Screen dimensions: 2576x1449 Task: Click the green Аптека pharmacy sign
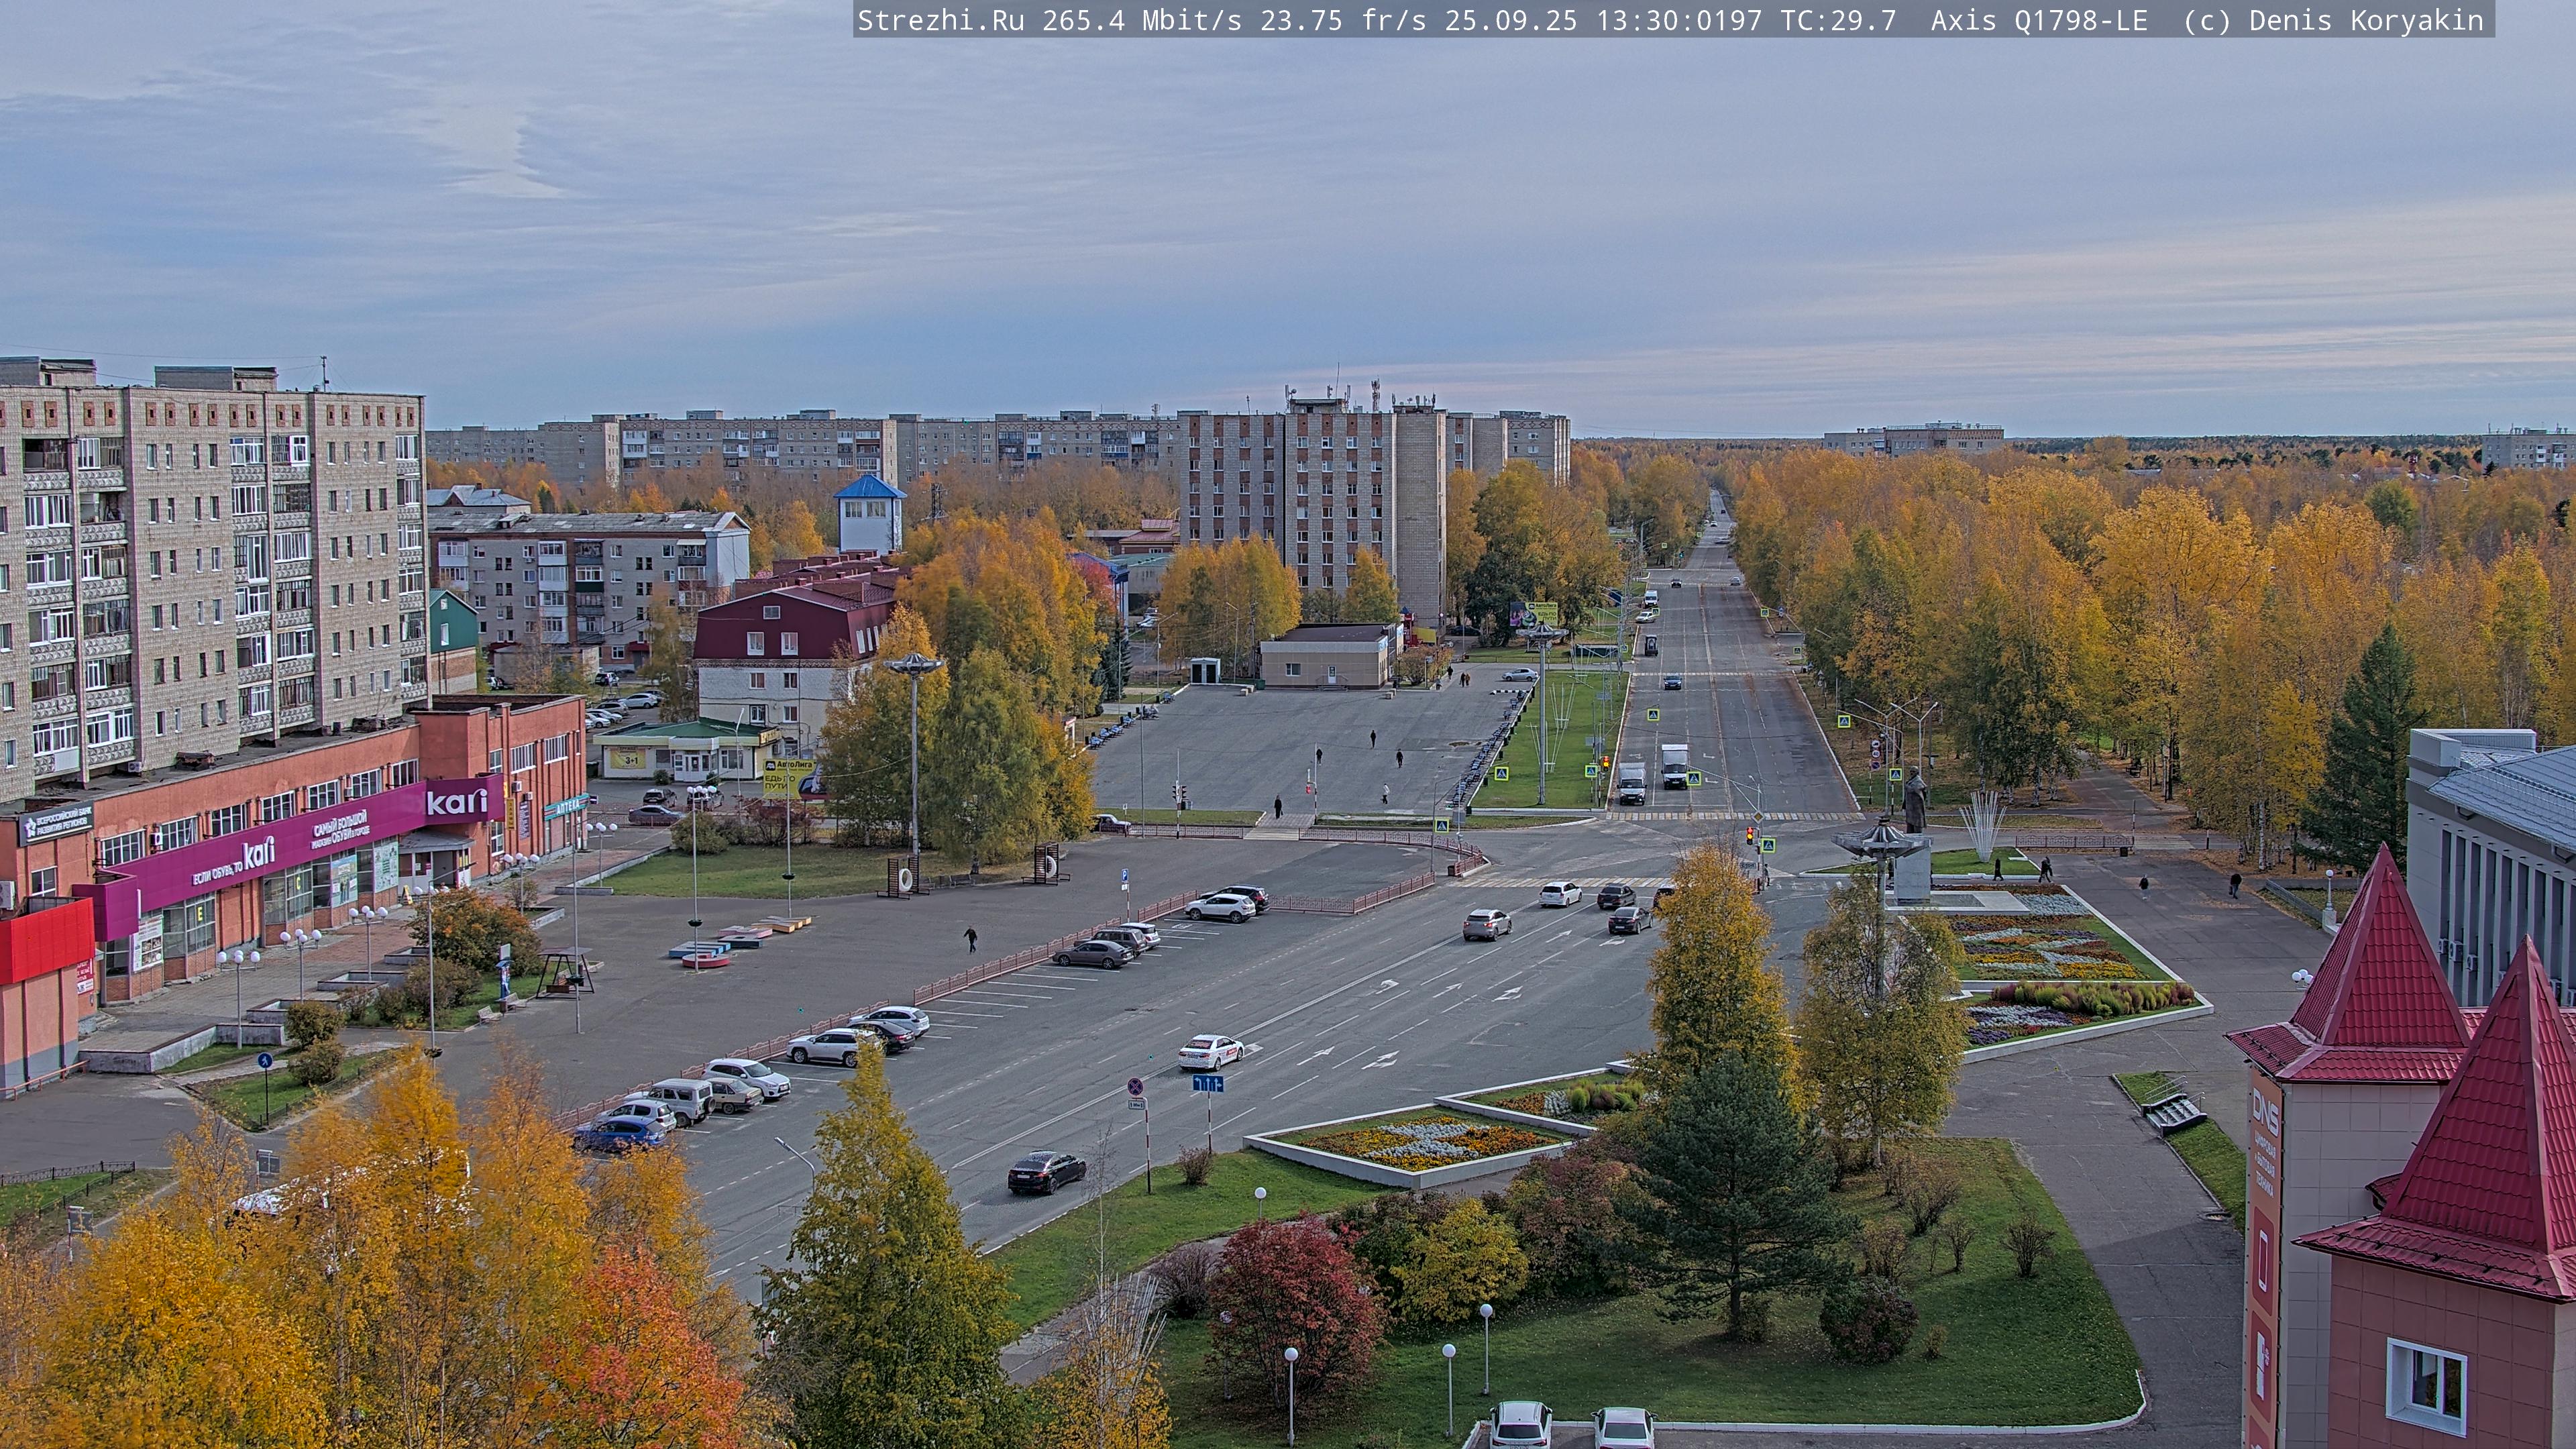point(566,806)
